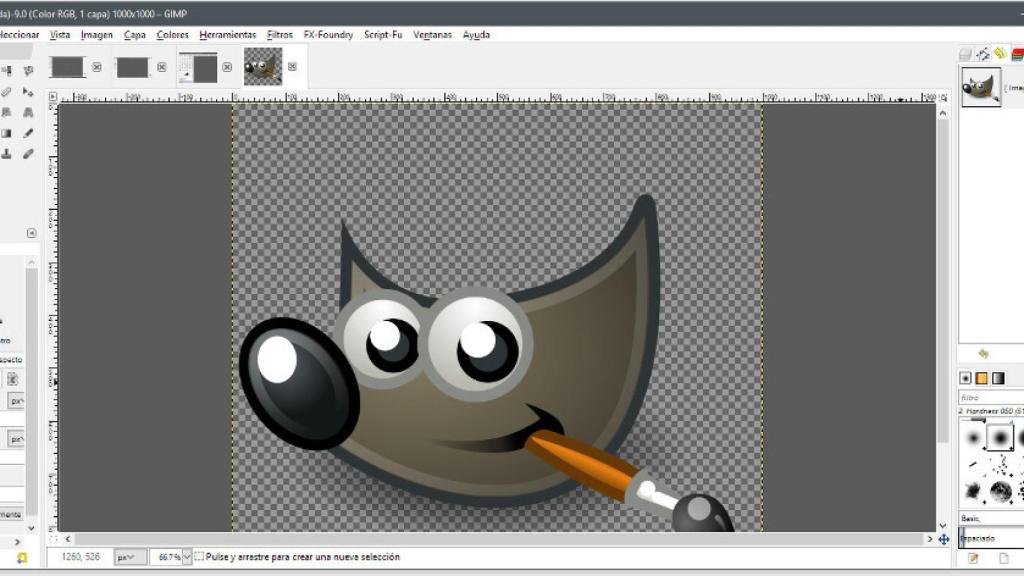
Task: Click the lock aspect ratio chain toggle
Action: coord(14,378)
